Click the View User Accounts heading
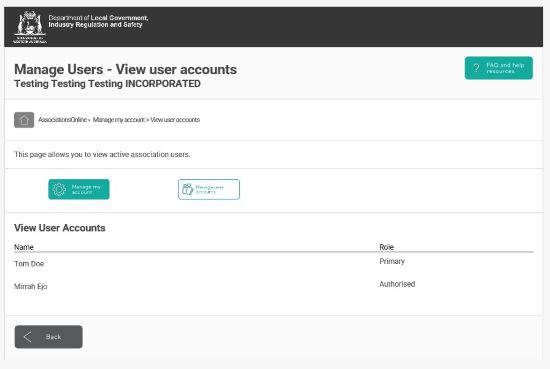This screenshot has height=369, width=550. (x=60, y=228)
